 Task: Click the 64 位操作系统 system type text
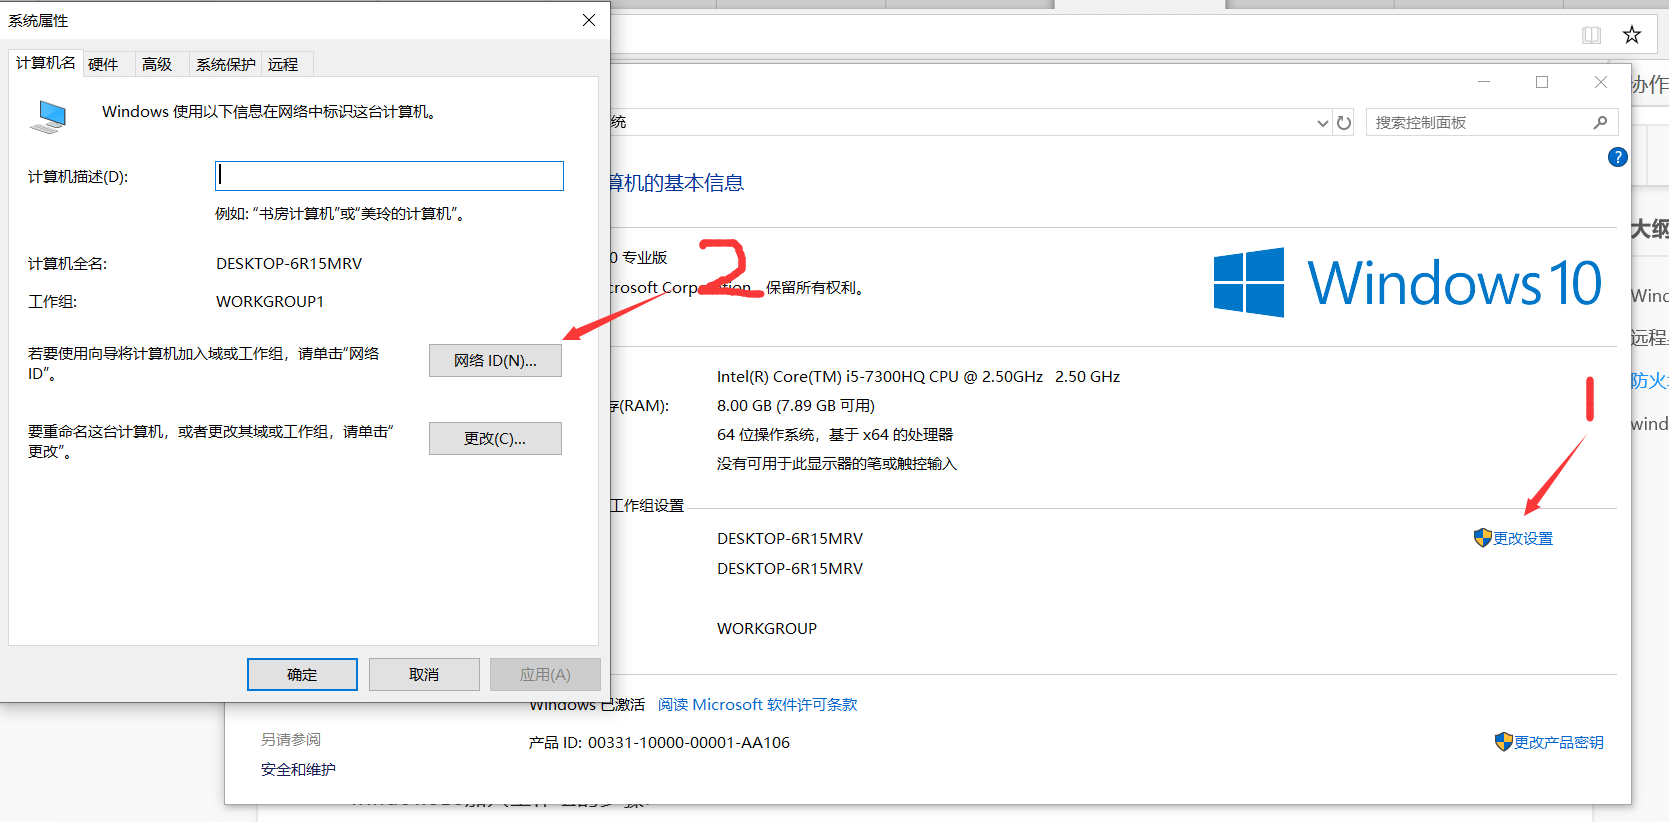(x=835, y=435)
